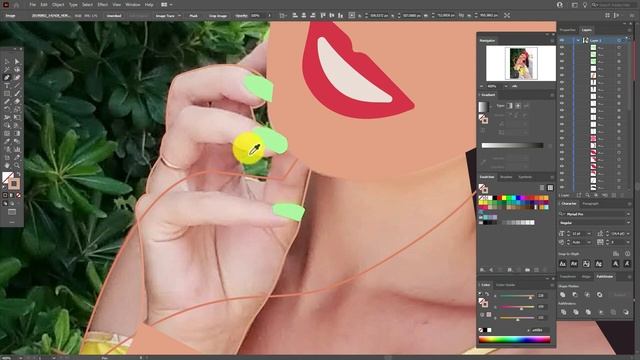Click the gradient slider bar
Screen dimensions: 640x360
(x=512, y=145)
